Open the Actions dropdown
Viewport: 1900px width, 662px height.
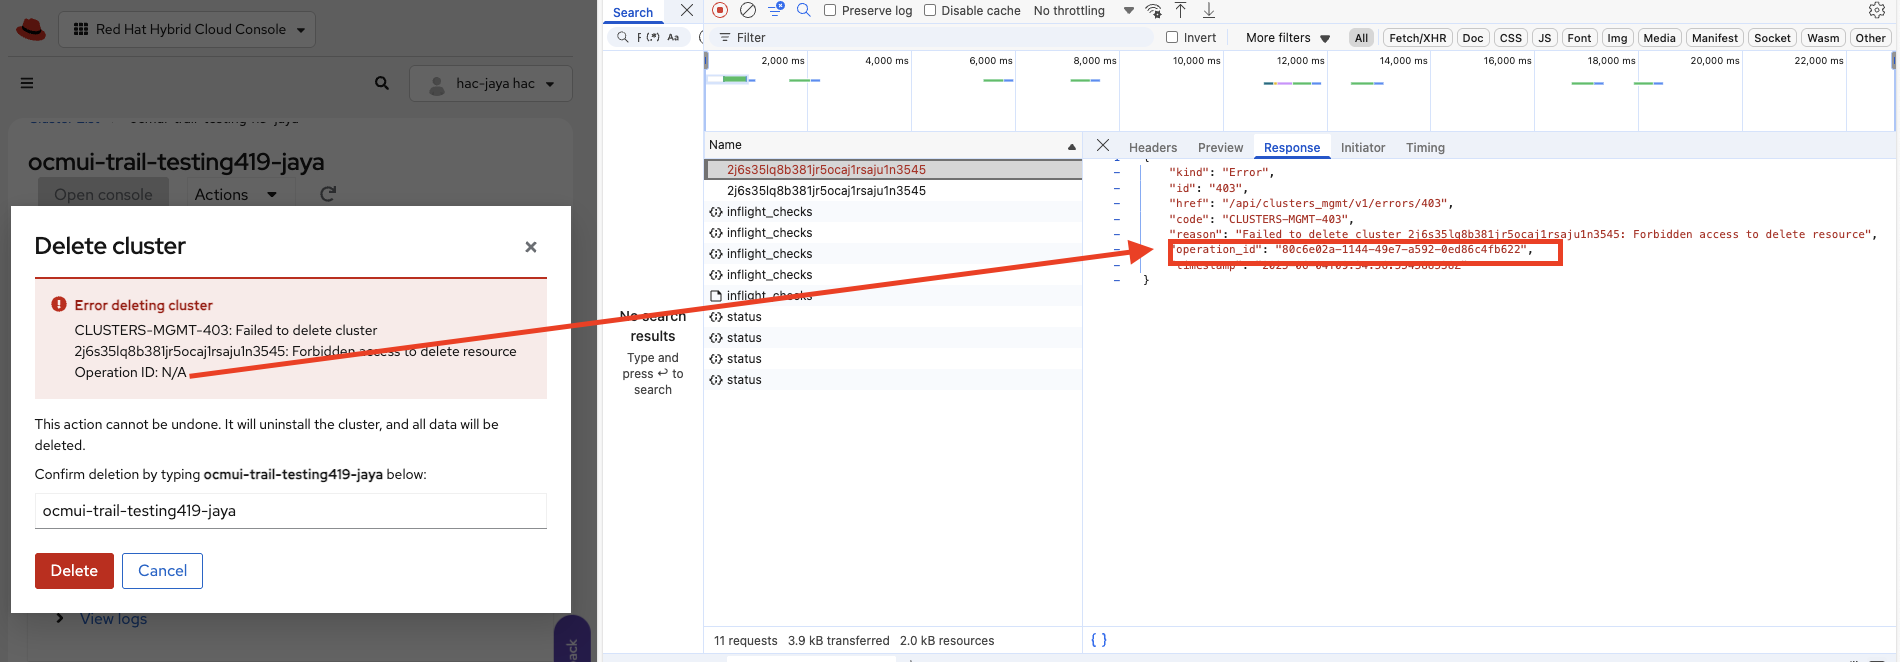[x=235, y=194]
